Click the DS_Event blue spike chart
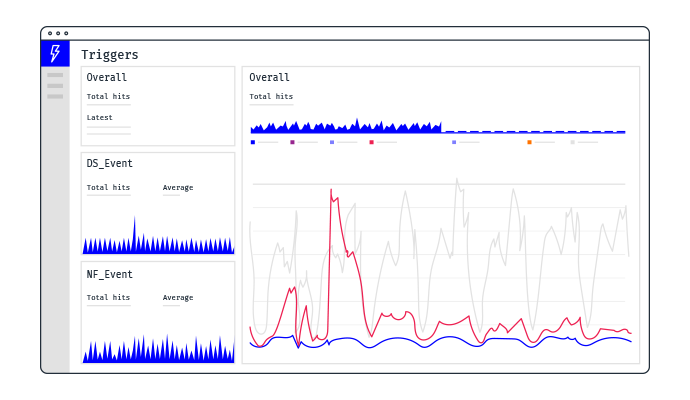690x400 pixels. pyautogui.click(x=158, y=235)
